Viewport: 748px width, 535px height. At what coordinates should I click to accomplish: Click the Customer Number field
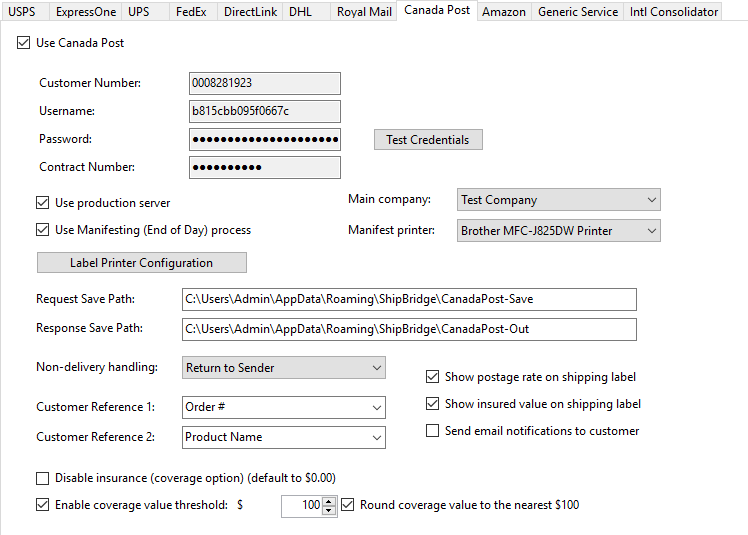pos(265,84)
